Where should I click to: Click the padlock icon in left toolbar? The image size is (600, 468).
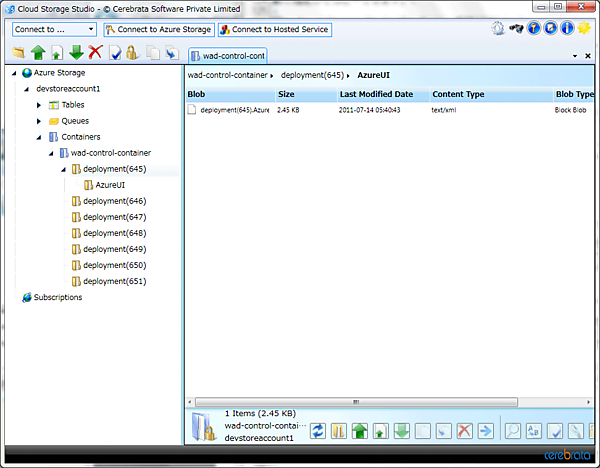click(132, 53)
